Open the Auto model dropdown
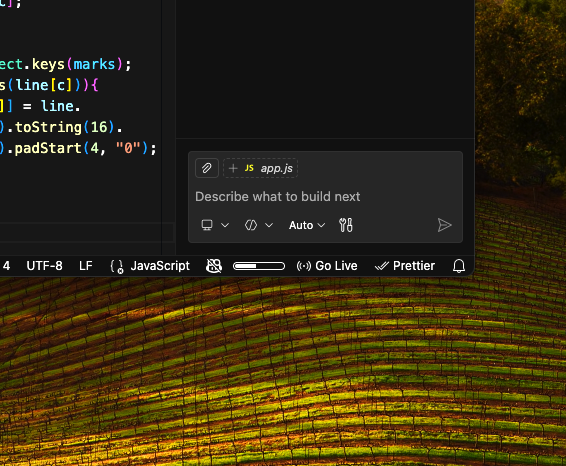The height and width of the screenshot is (466, 566). click(x=307, y=225)
